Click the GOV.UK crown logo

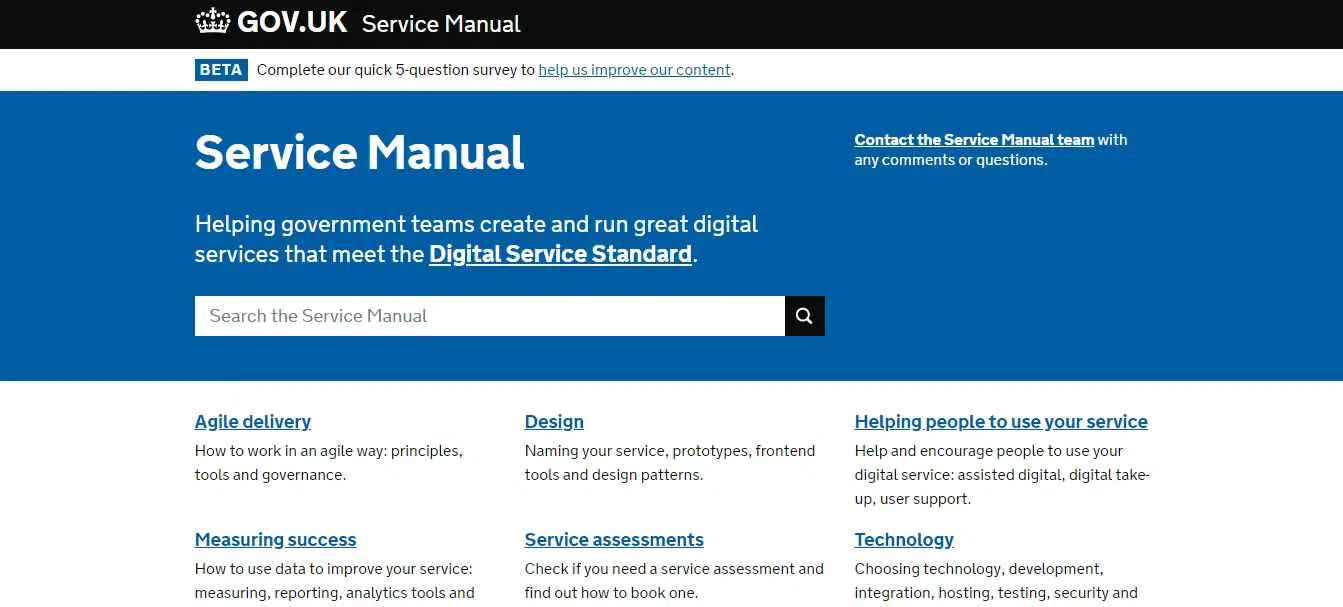pos(212,22)
